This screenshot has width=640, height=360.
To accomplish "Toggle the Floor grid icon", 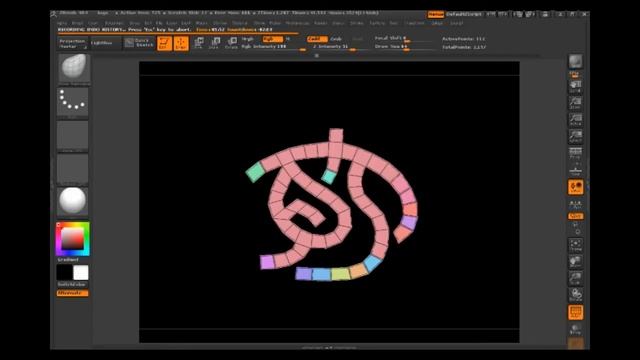I will coord(576,170).
